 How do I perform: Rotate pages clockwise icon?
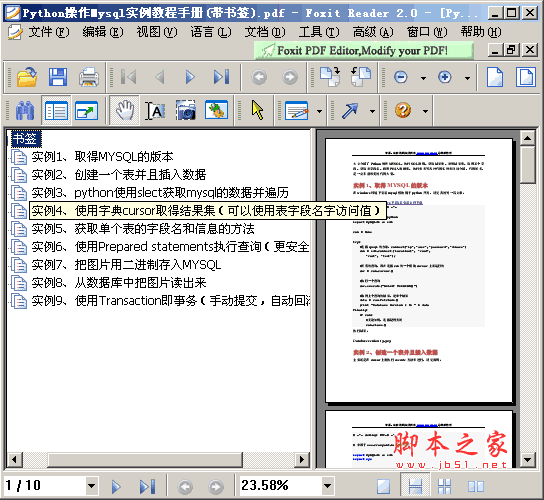[x=330, y=77]
